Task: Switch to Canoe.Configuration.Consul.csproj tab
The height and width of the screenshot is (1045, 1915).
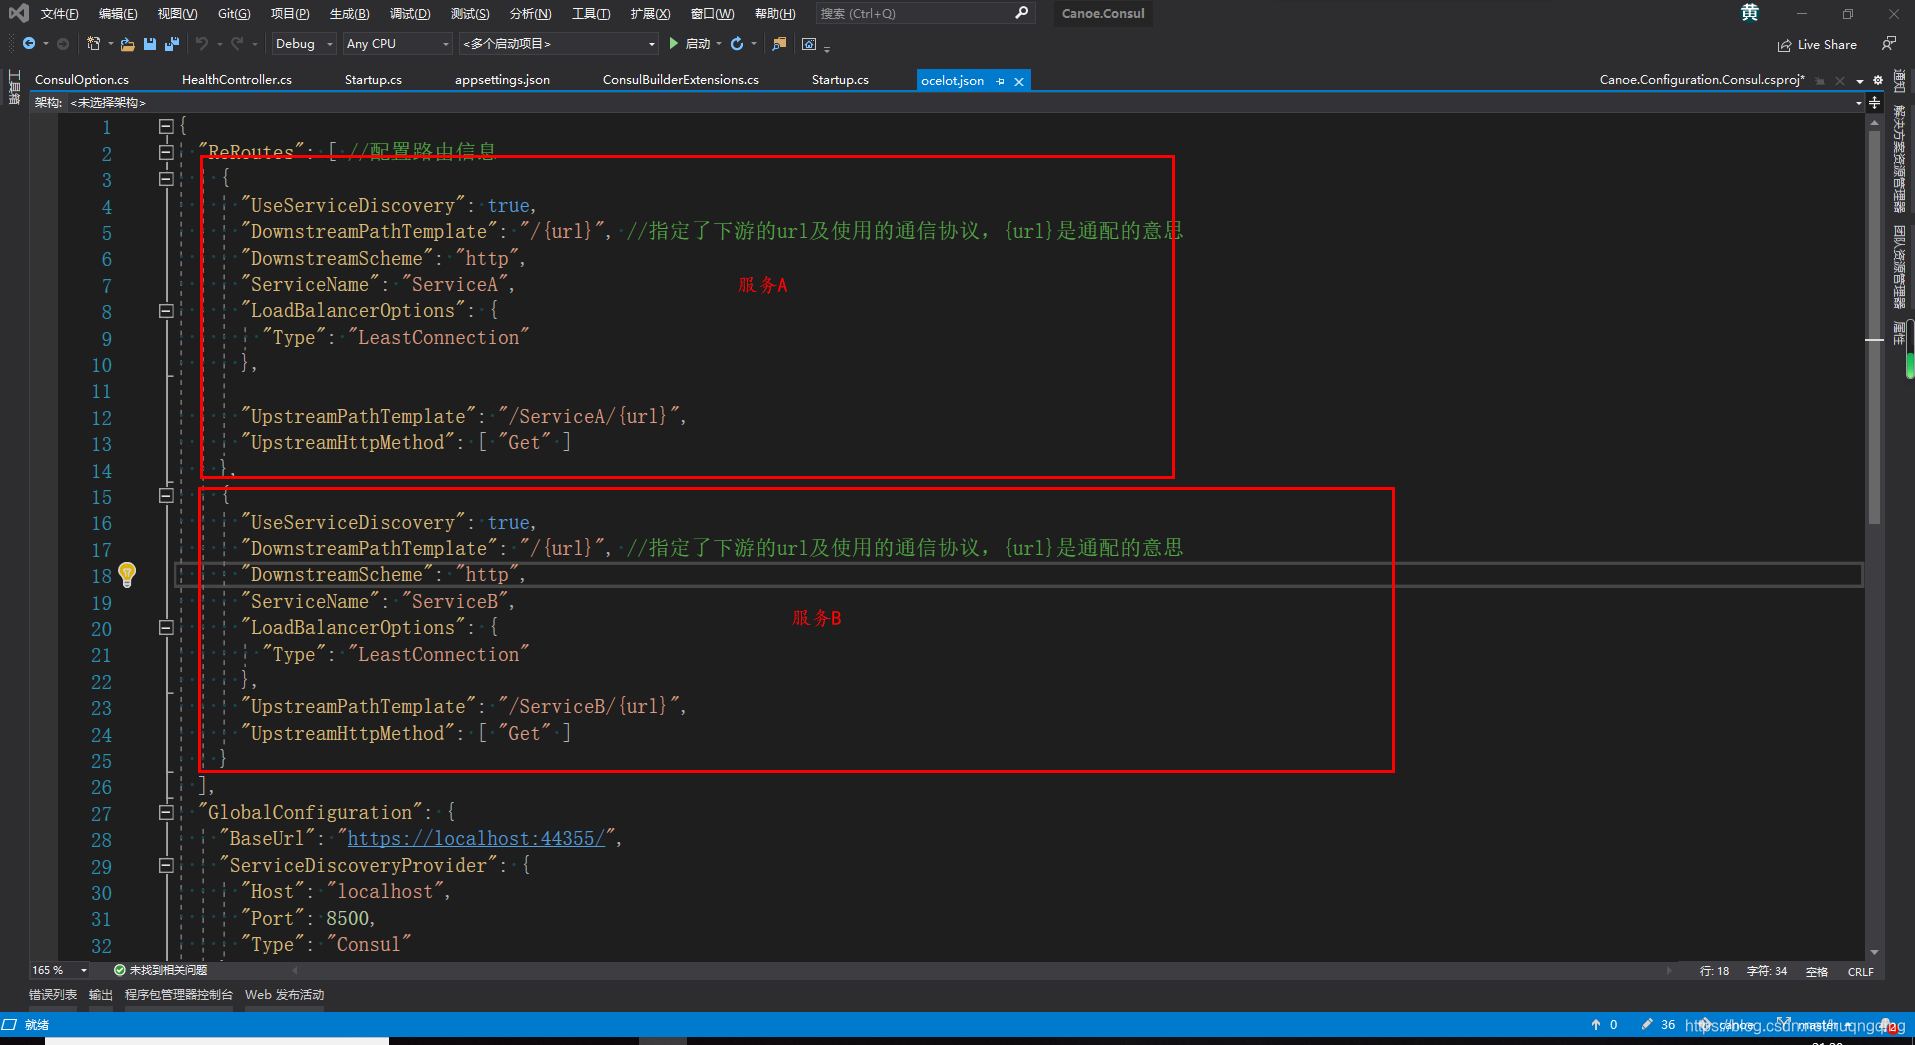Action: pos(1702,80)
